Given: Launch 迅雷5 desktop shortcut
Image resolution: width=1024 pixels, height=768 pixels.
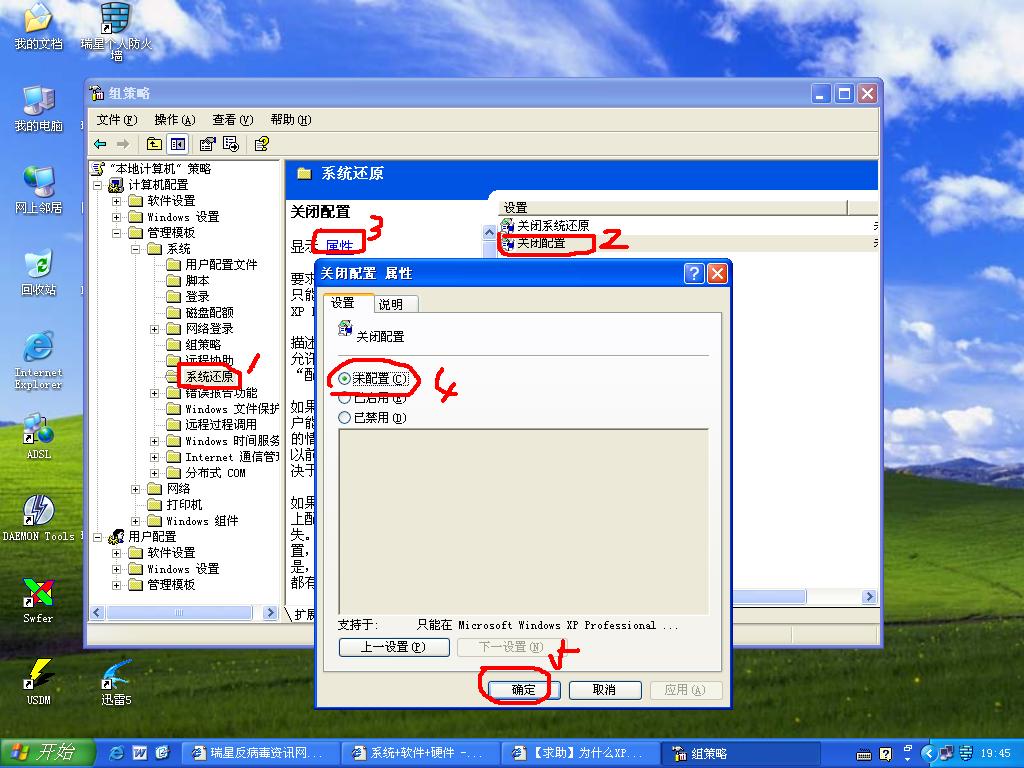Looking at the screenshot, I should pyautogui.click(x=116, y=682).
